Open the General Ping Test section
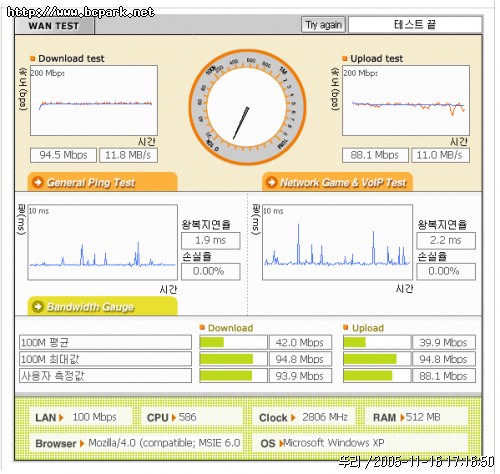The height and width of the screenshot is (474, 500). click(x=103, y=182)
